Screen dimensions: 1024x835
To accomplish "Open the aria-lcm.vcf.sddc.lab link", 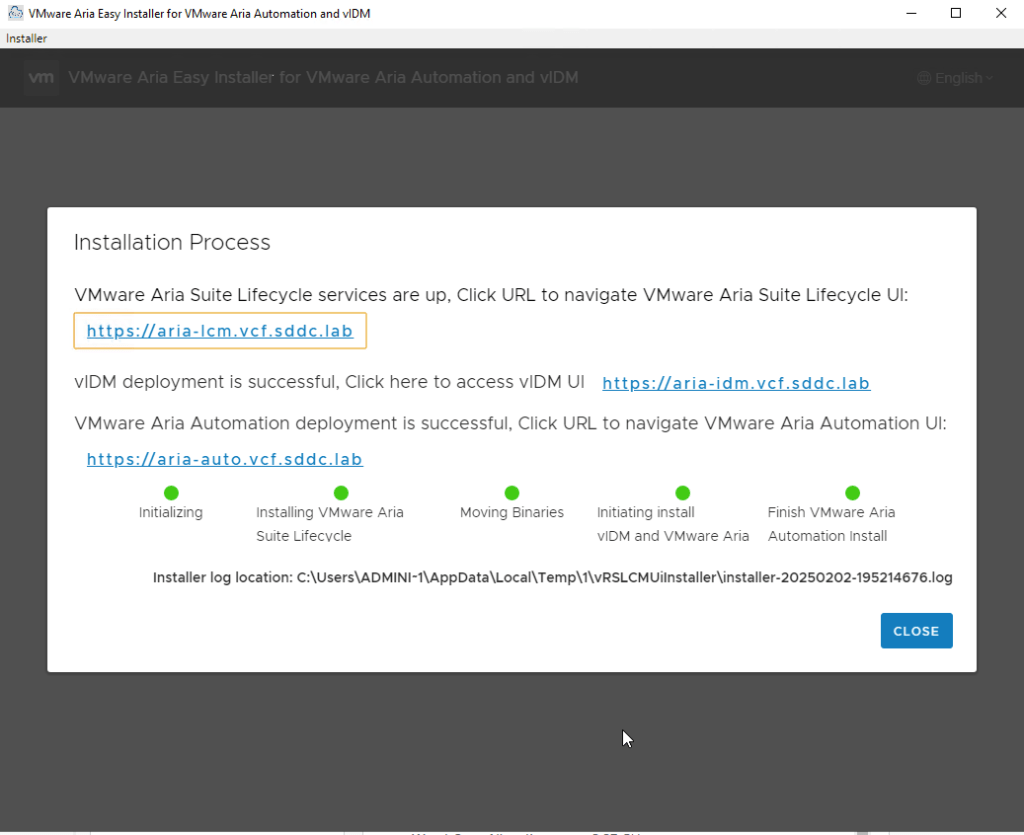I will click(220, 331).
